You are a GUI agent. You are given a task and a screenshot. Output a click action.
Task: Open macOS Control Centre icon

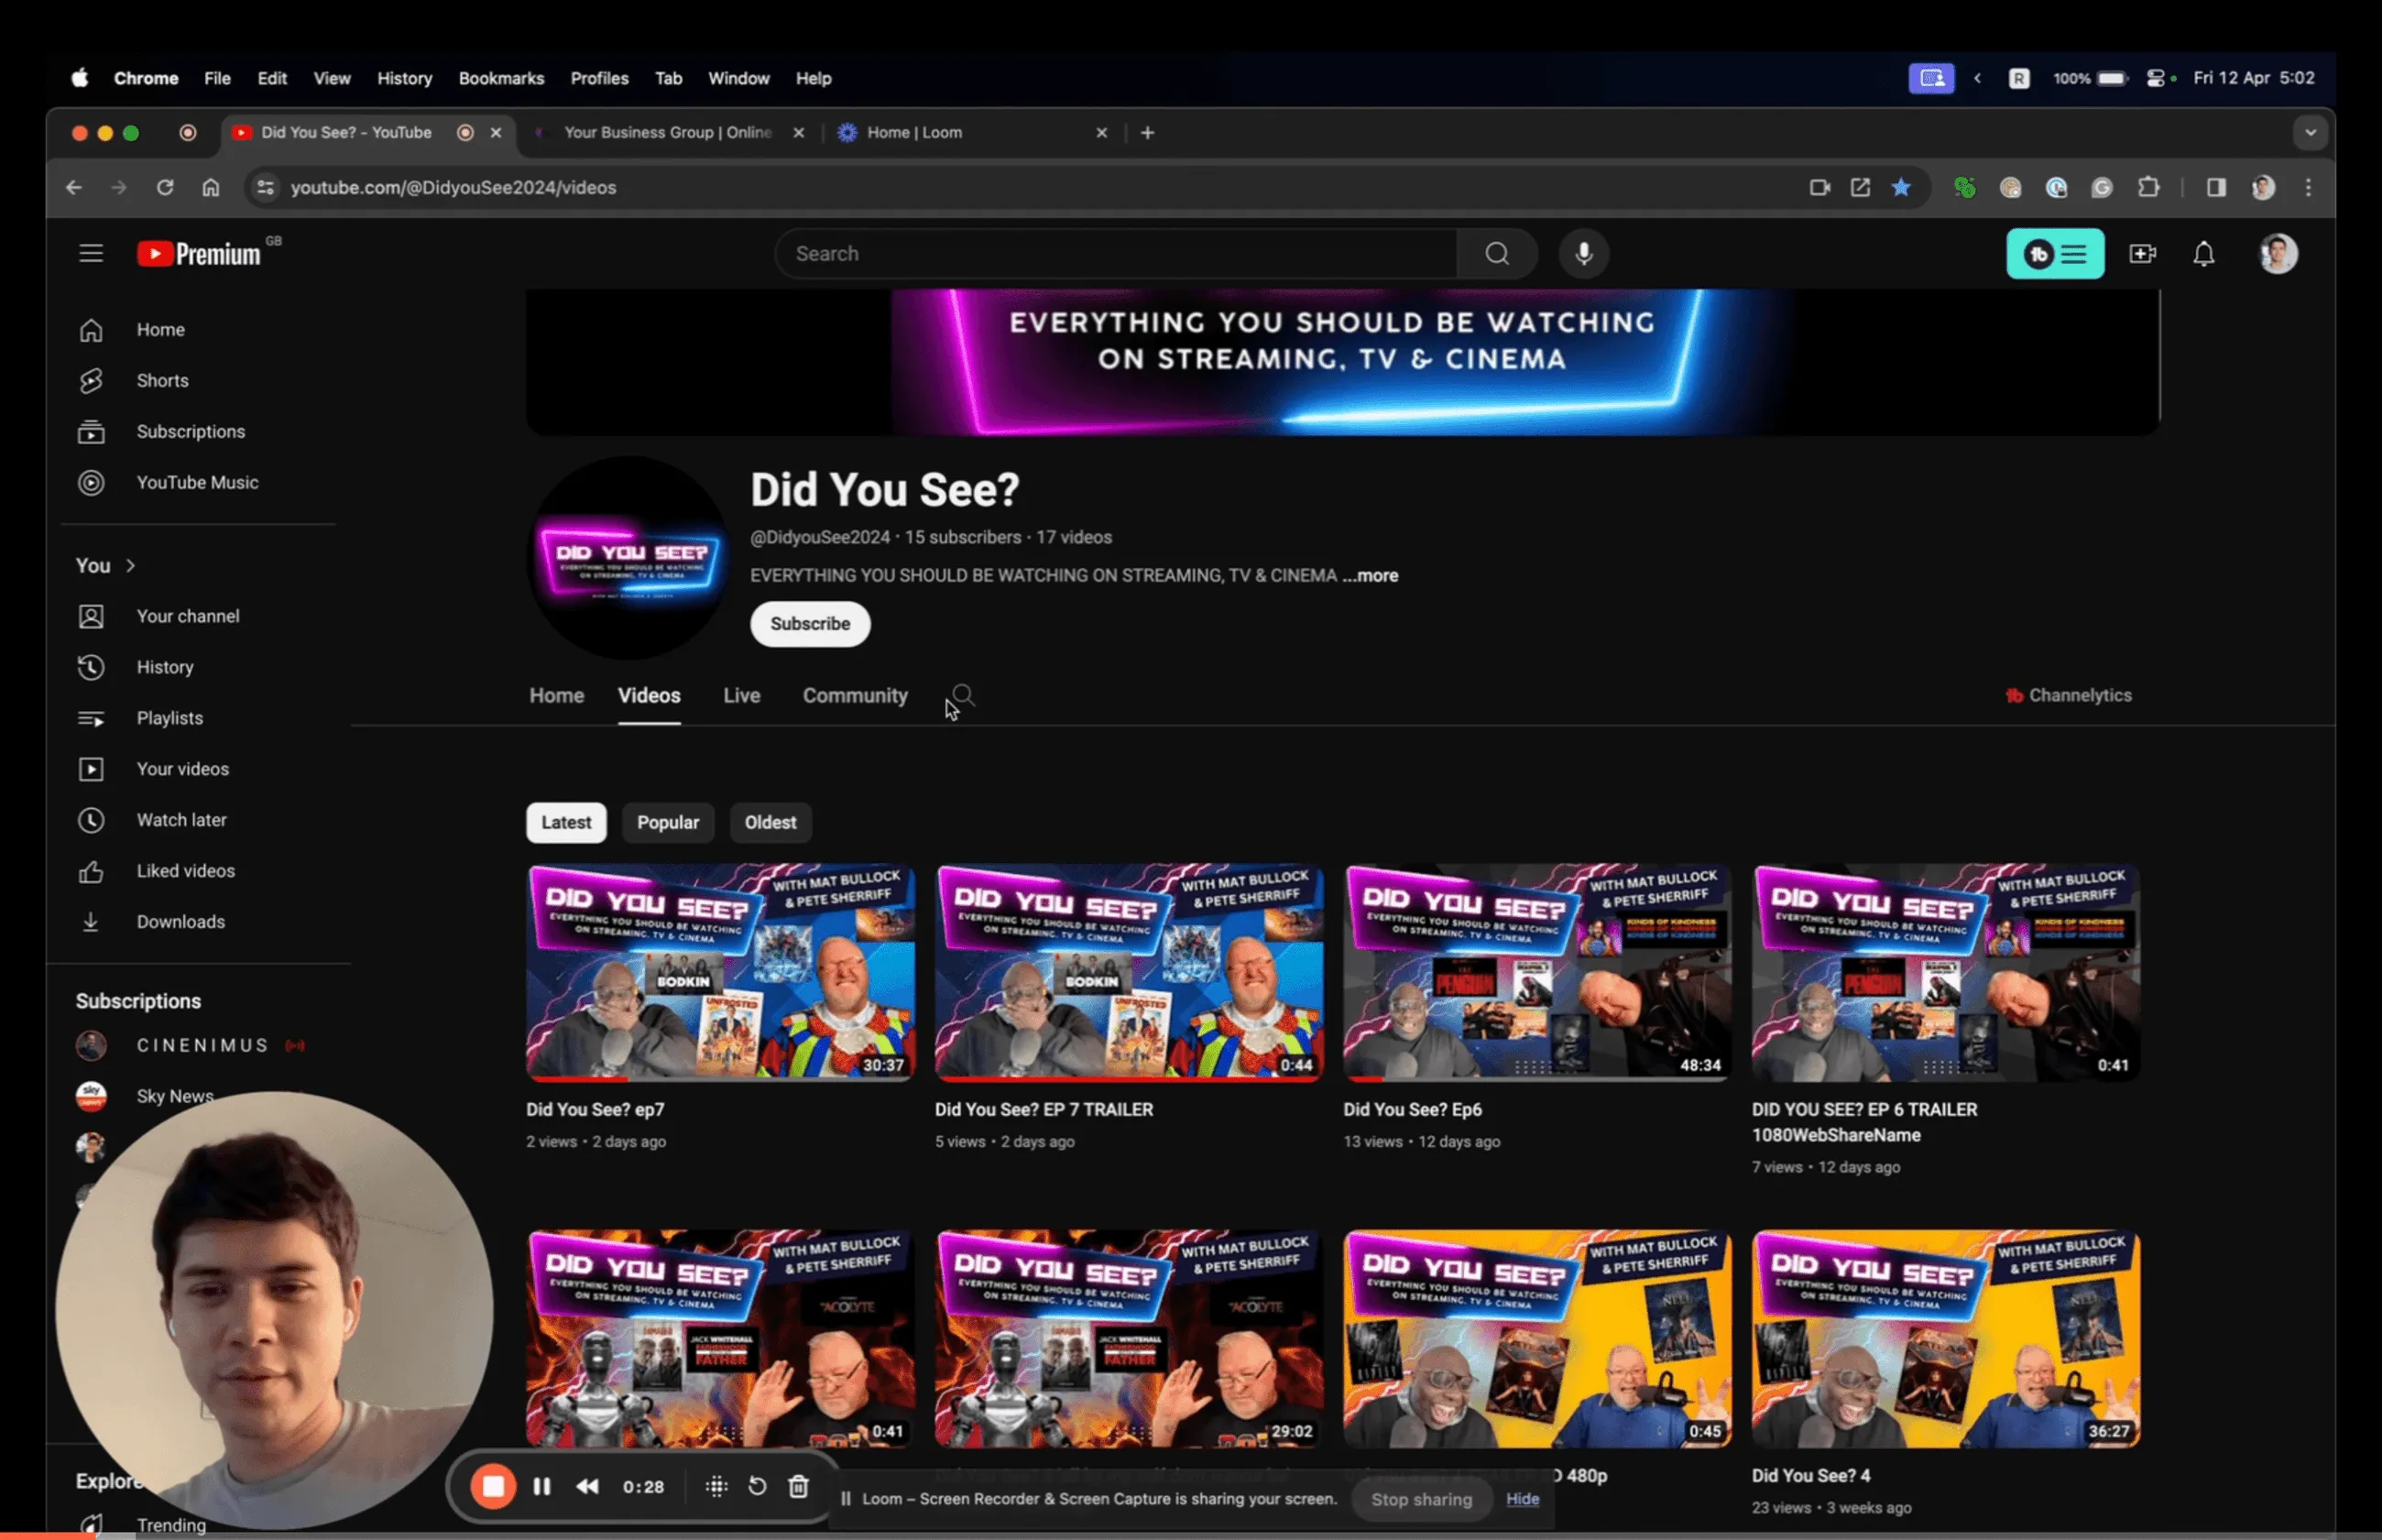point(2156,78)
